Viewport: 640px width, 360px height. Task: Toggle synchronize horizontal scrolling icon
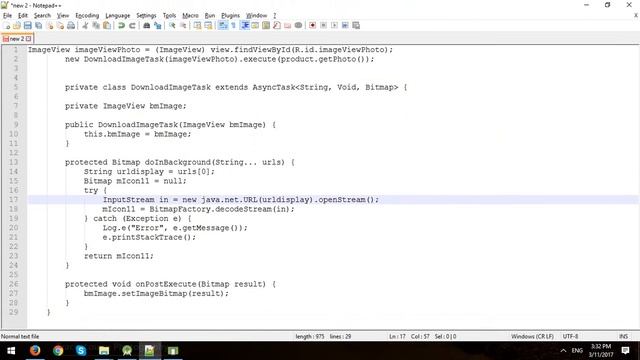(x=208, y=25)
